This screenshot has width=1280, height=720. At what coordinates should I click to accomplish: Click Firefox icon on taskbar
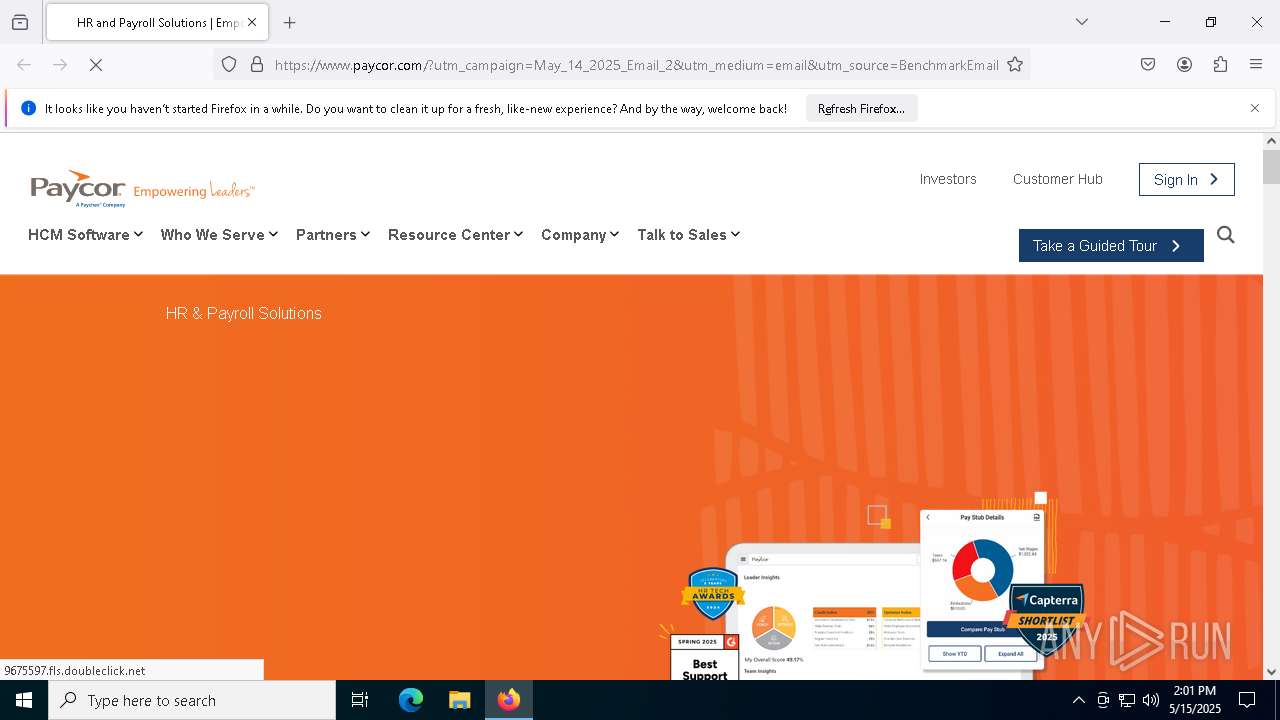[508, 700]
